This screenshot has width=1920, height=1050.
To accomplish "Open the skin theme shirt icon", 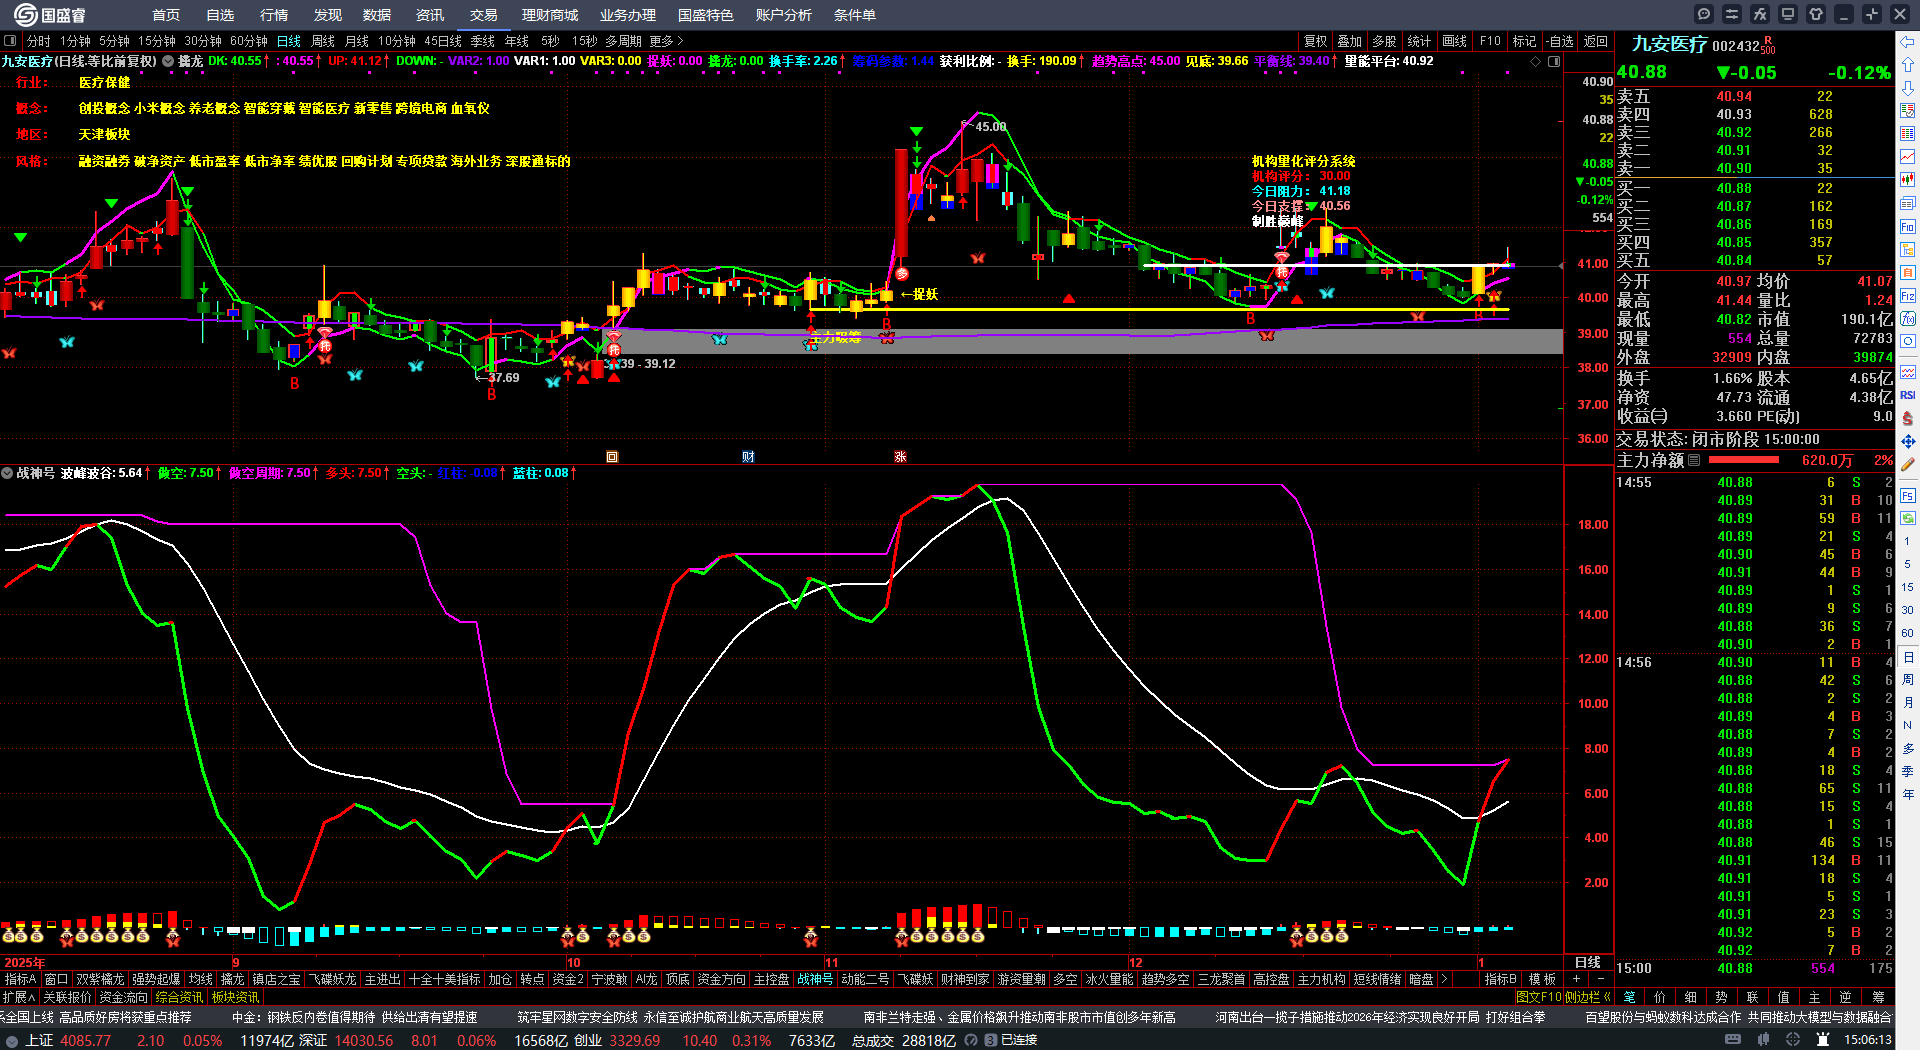I will tap(1816, 14).
